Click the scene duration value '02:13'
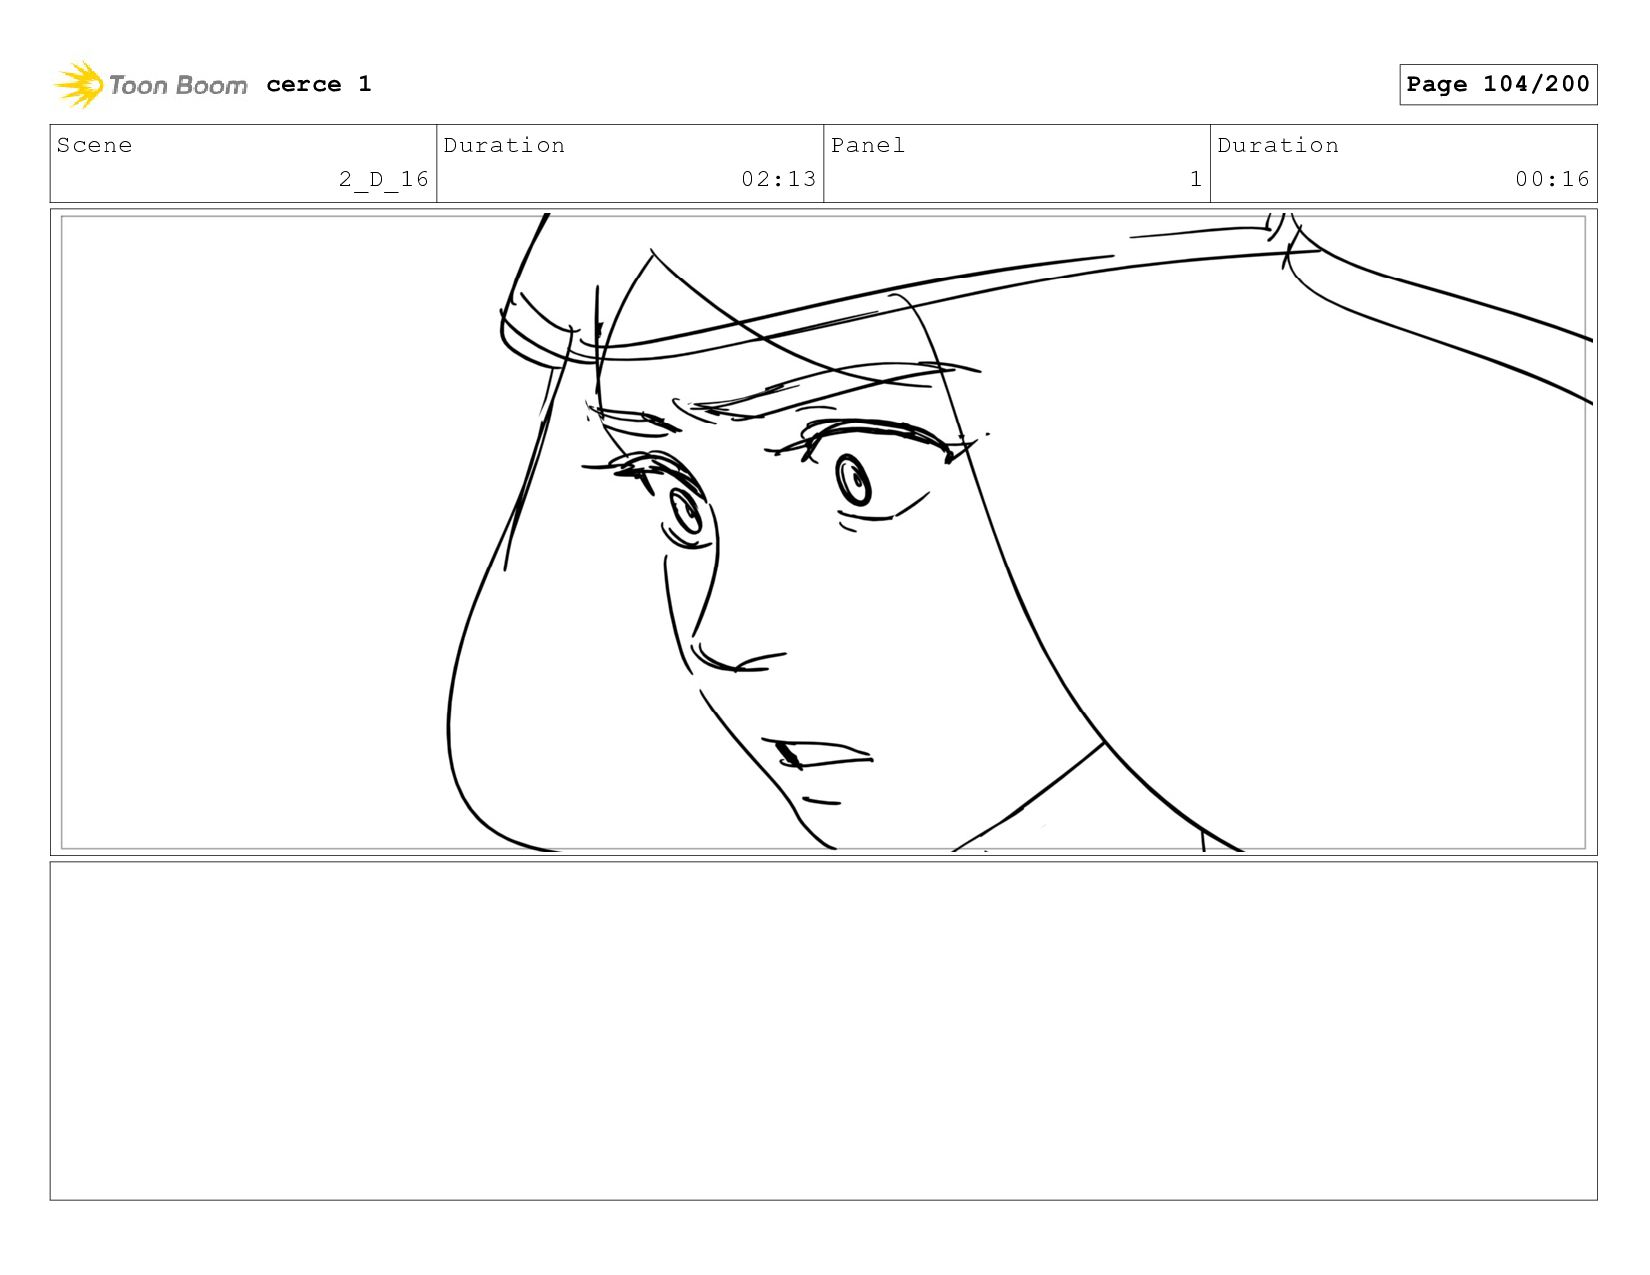1650x1275 pixels. click(779, 179)
